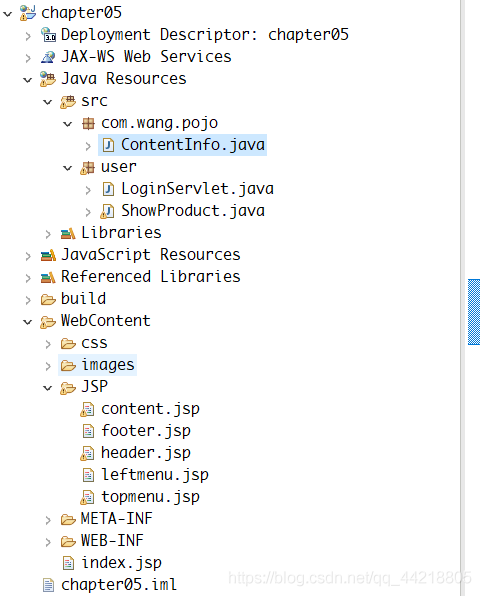
Task: Select the footer.jsp label
Action: pos(146,431)
